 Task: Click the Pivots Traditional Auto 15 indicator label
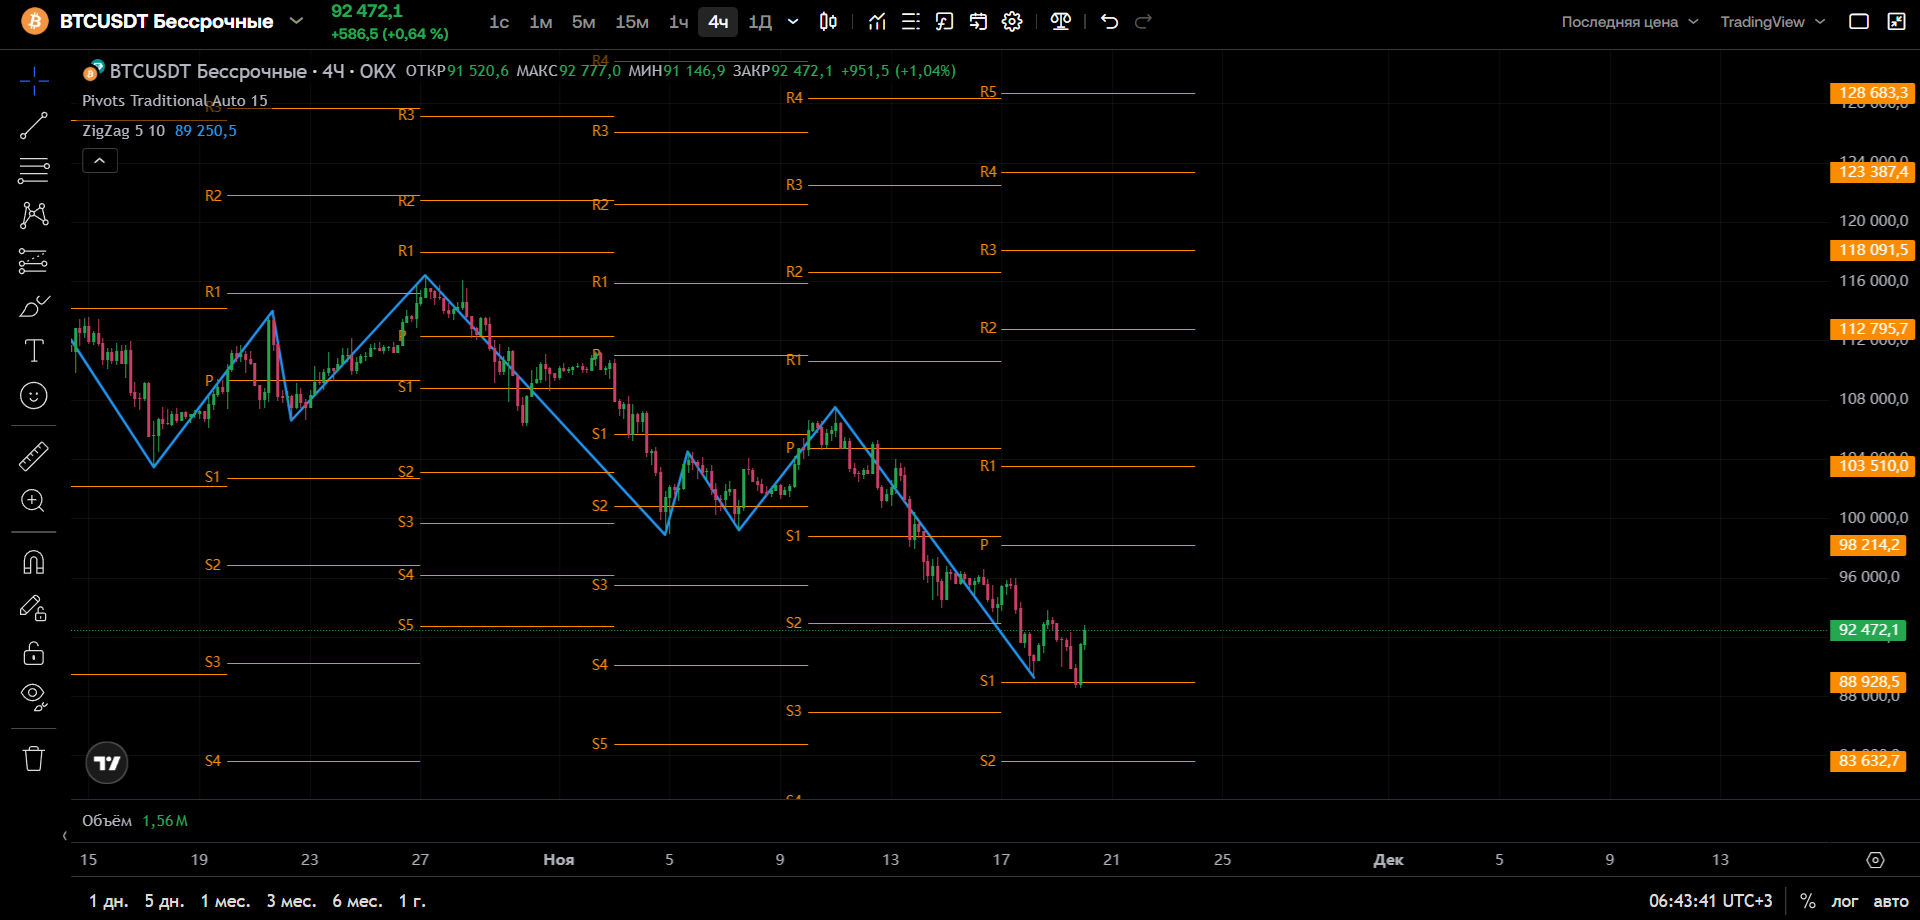tap(175, 101)
